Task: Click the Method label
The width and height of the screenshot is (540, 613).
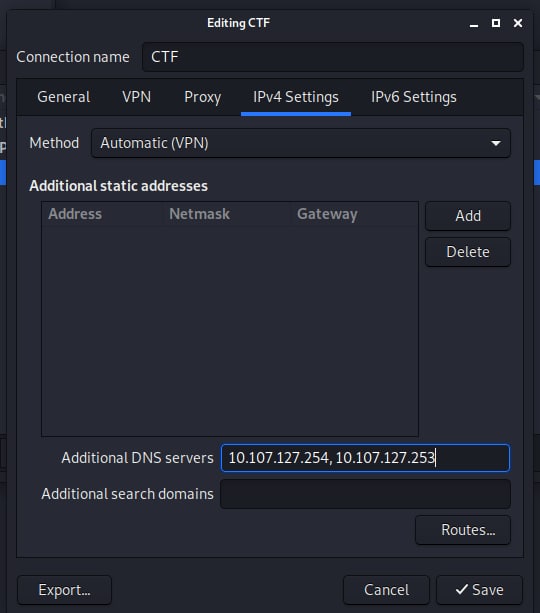Action: coord(54,143)
